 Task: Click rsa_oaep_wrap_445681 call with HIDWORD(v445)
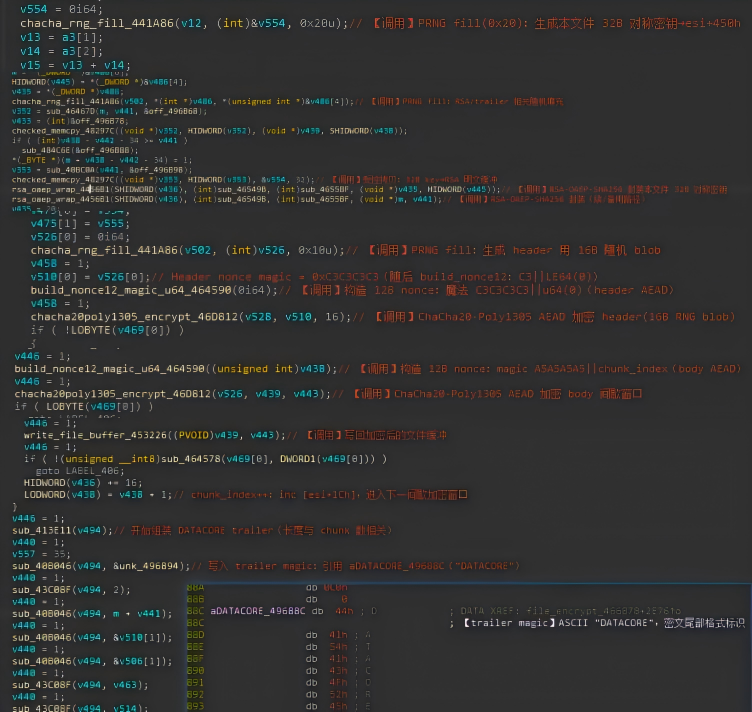coord(256,189)
